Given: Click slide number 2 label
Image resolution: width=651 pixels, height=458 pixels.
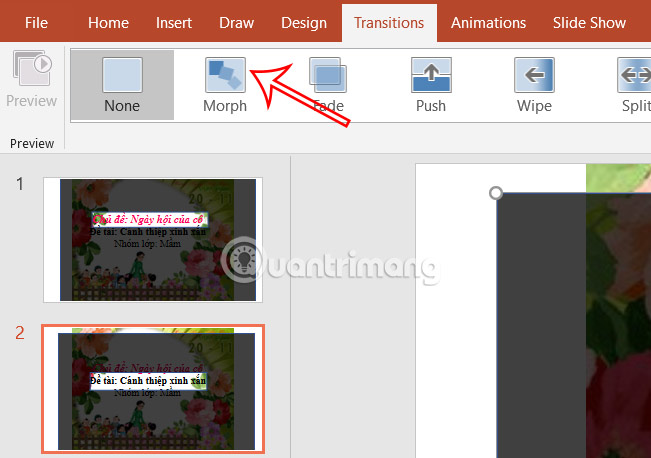Looking at the screenshot, I should (20, 333).
